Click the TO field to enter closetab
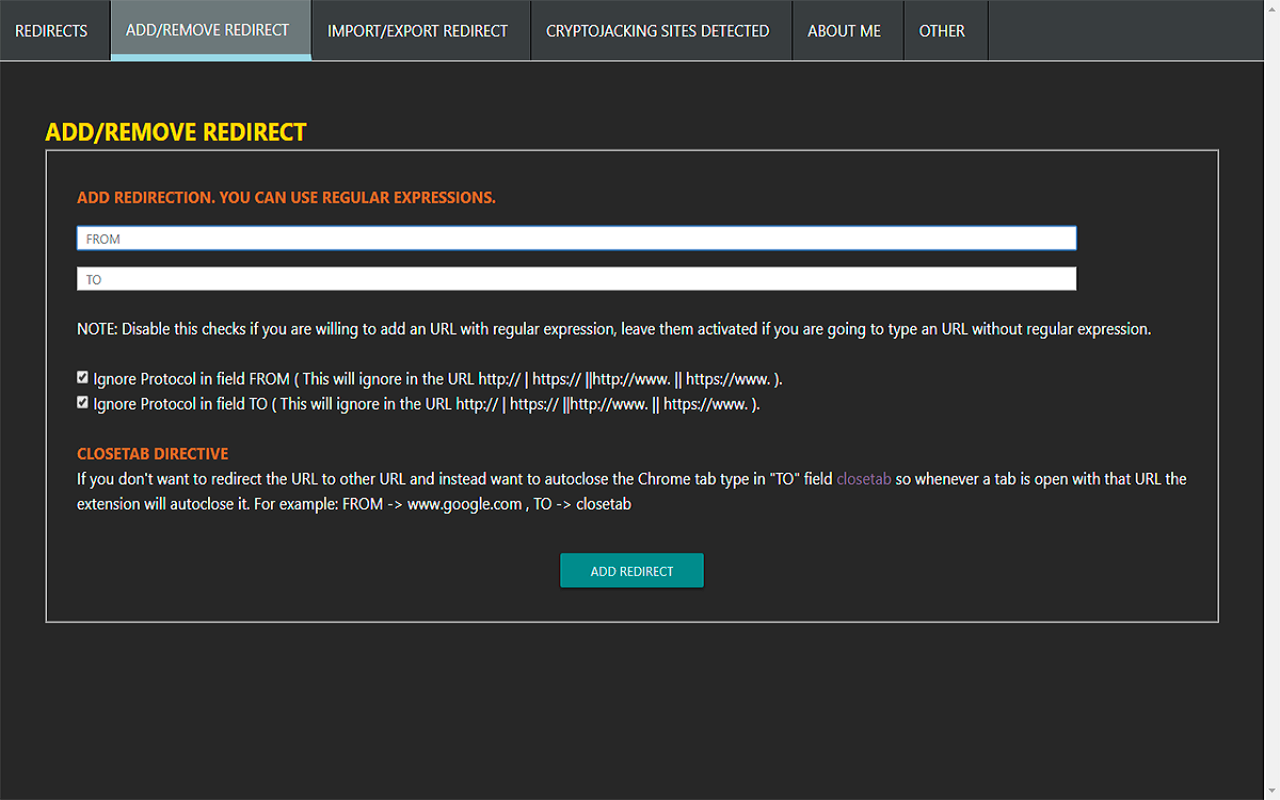The width and height of the screenshot is (1280, 800). (x=576, y=279)
